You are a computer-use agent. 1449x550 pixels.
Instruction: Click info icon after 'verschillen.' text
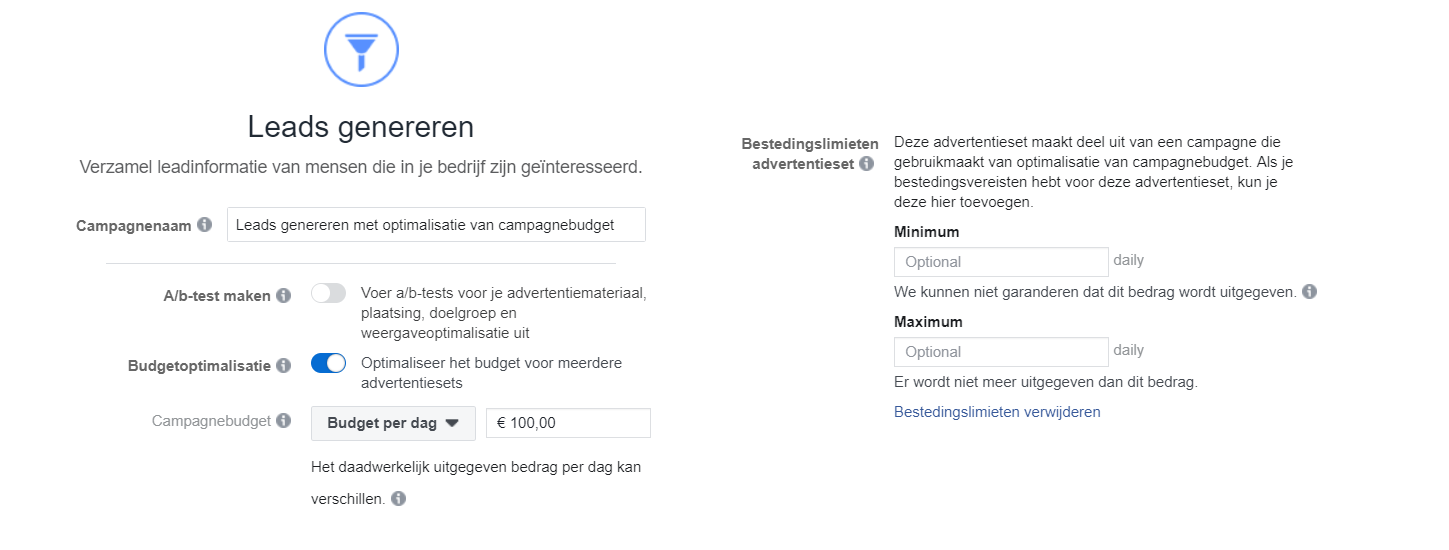pos(399,498)
